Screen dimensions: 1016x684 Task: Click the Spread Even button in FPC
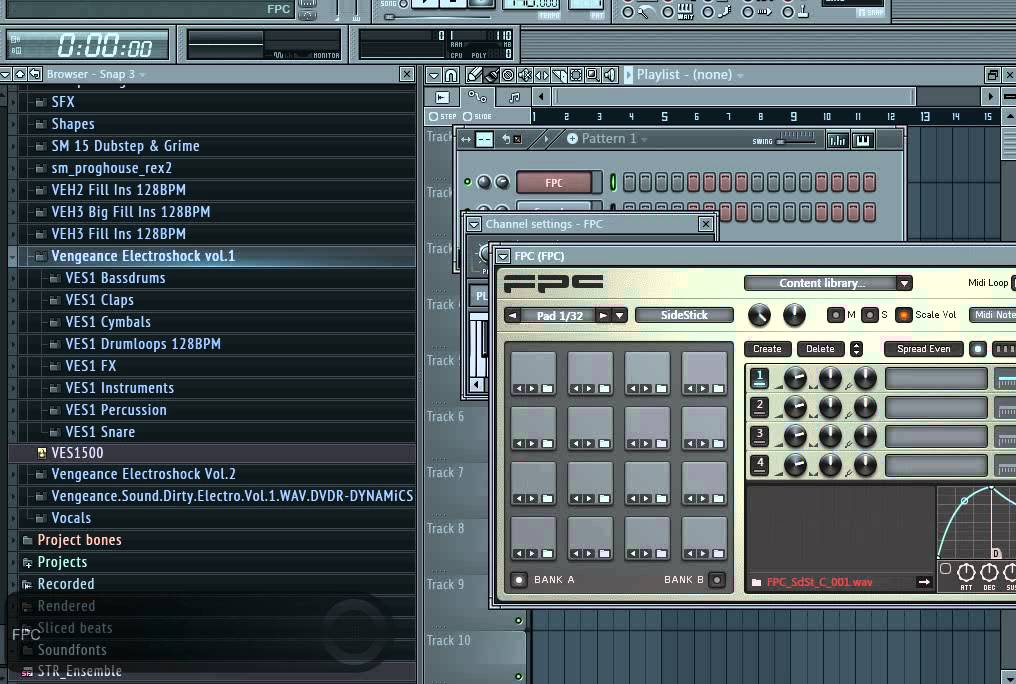point(924,349)
